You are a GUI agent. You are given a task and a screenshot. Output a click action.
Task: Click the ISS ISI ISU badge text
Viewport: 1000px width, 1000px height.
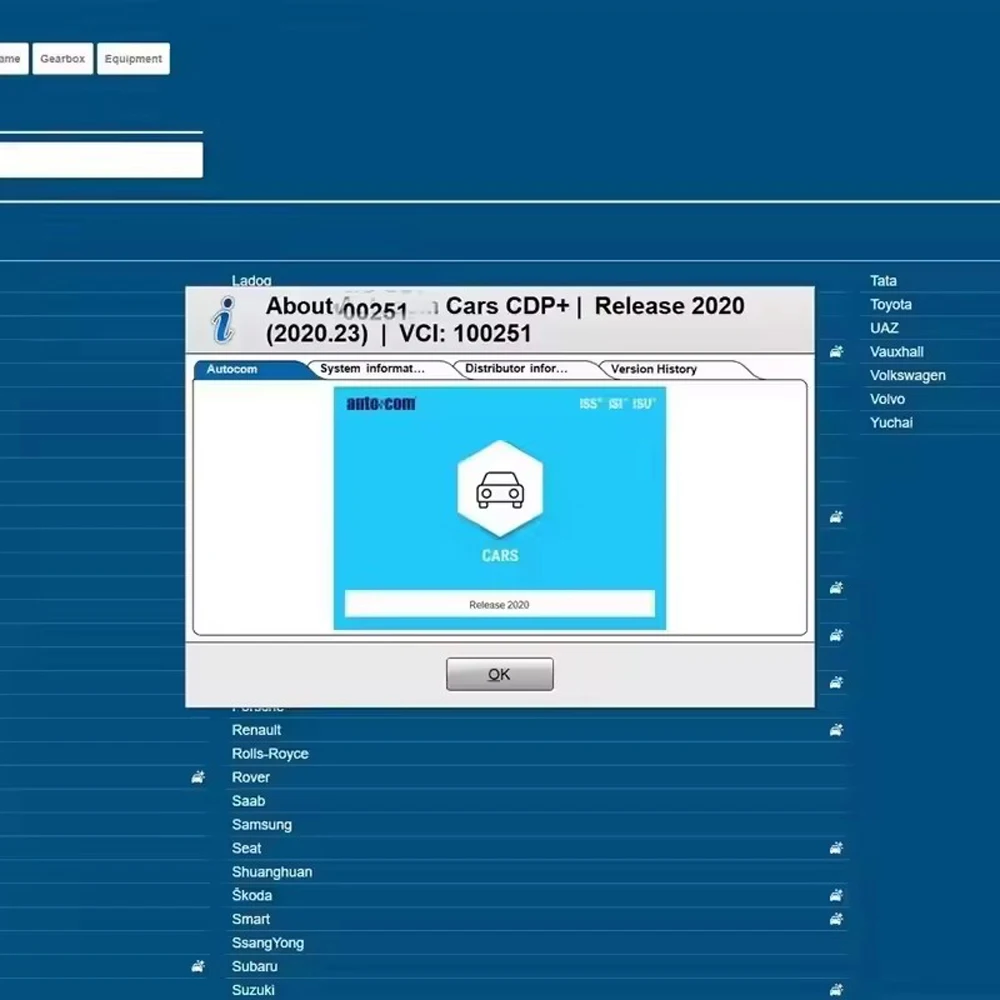click(x=617, y=404)
